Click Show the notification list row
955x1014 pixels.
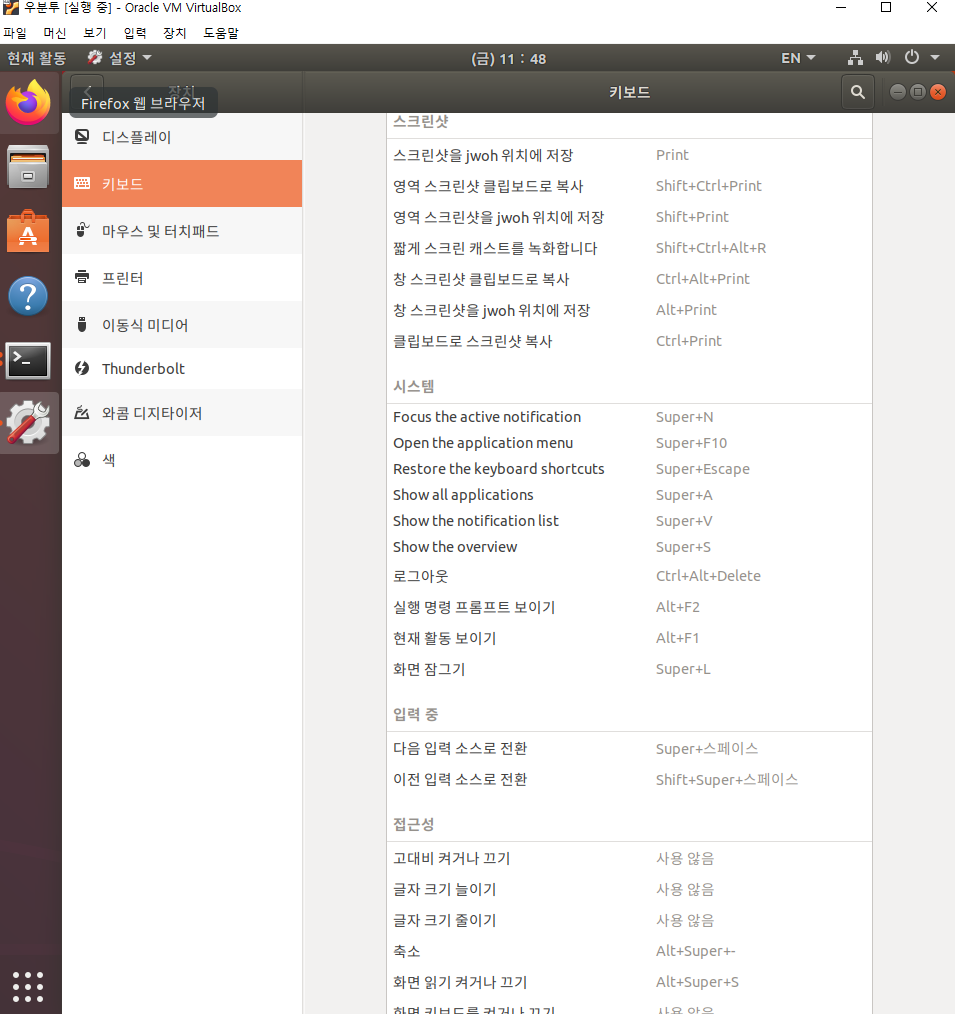click(629, 521)
